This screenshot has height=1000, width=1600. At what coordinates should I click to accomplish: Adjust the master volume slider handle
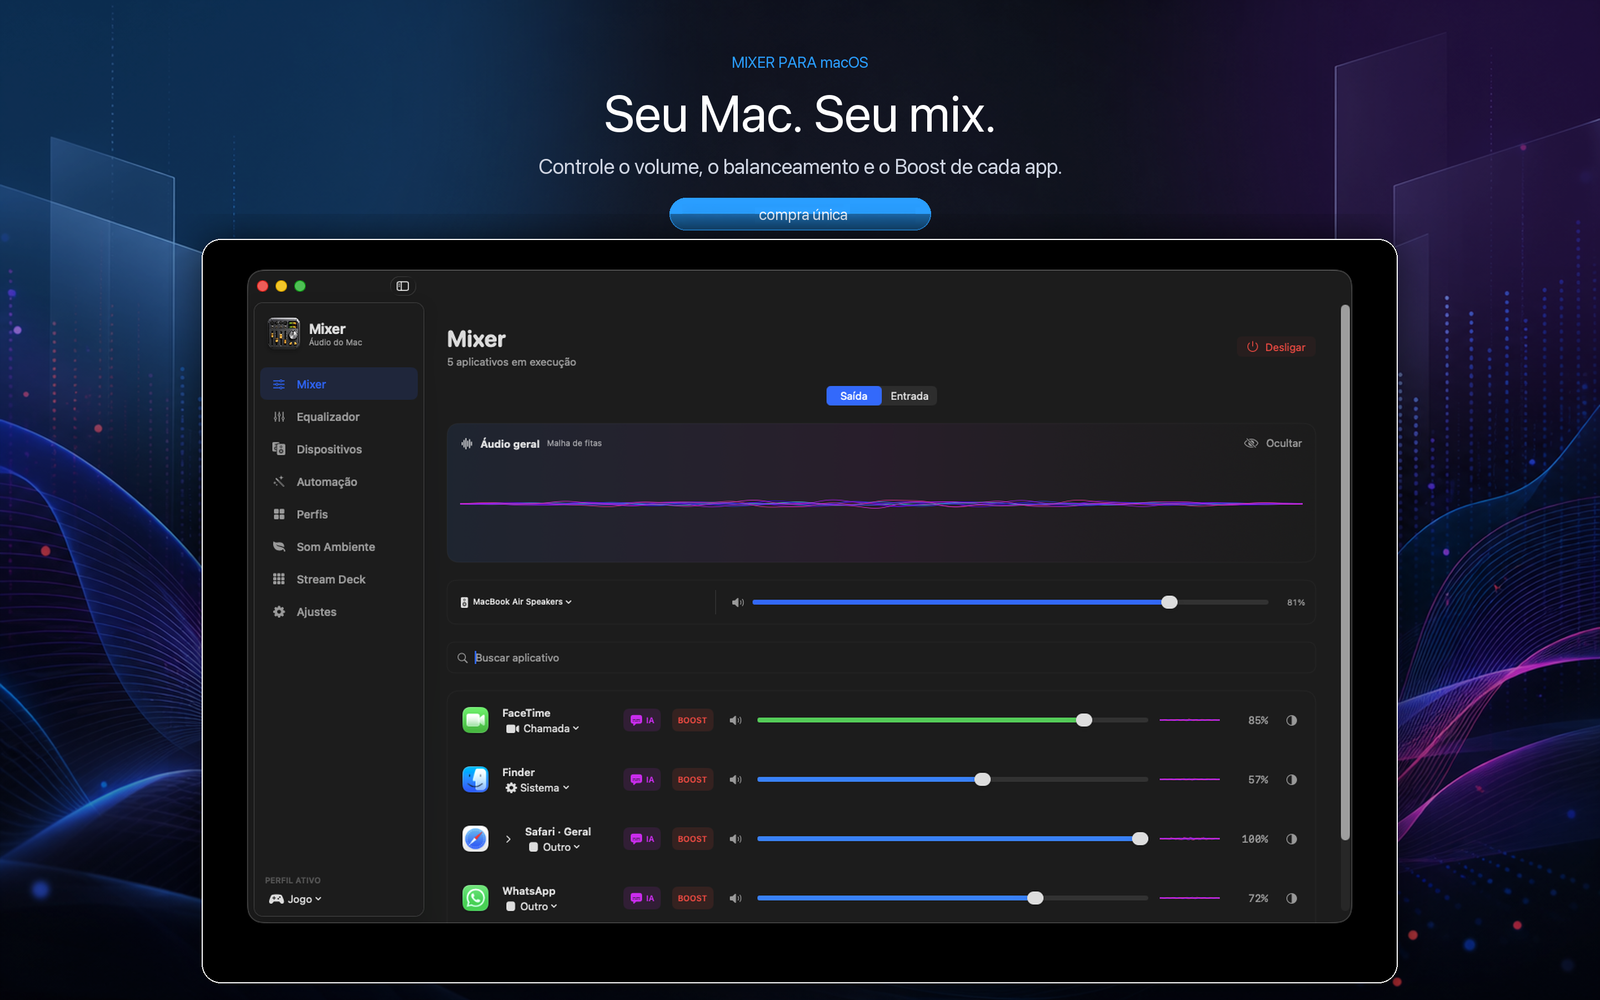point(1170,602)
